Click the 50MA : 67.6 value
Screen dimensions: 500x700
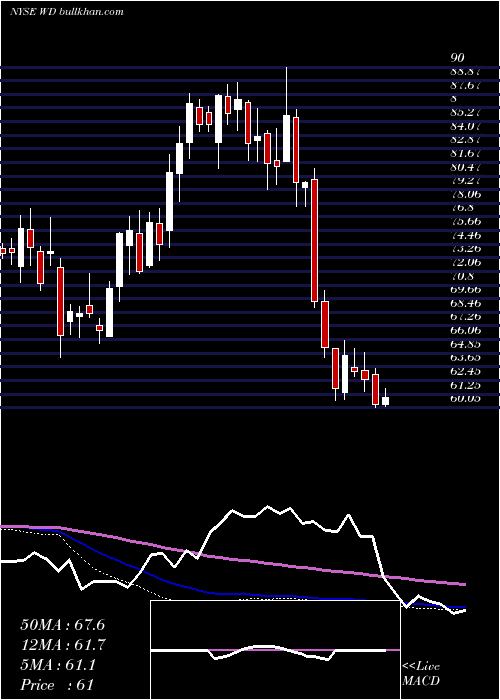pos(62,625)
